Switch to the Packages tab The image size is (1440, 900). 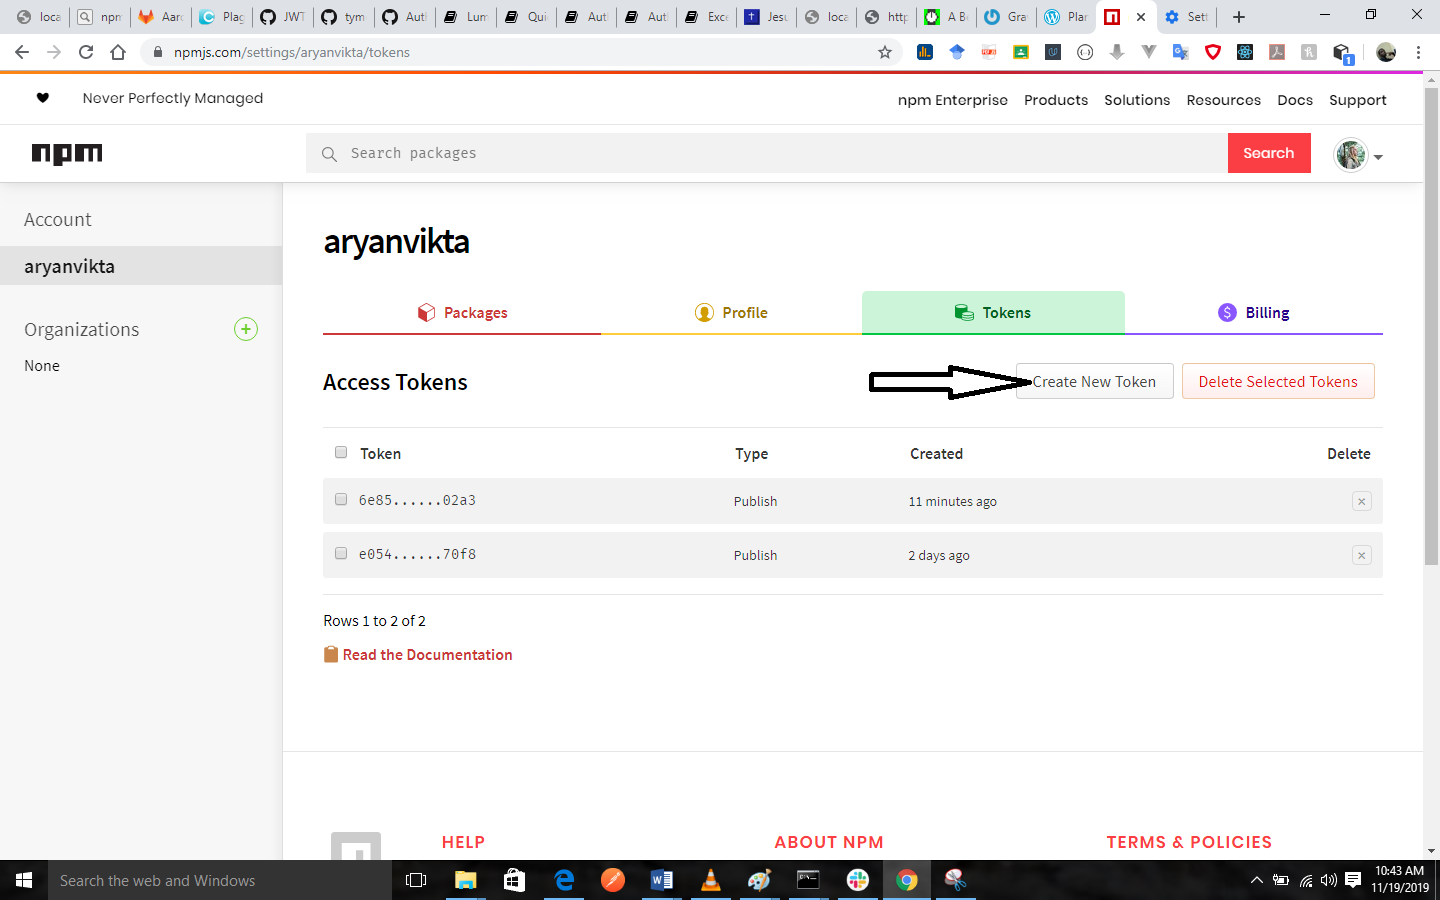pos(462,313)
